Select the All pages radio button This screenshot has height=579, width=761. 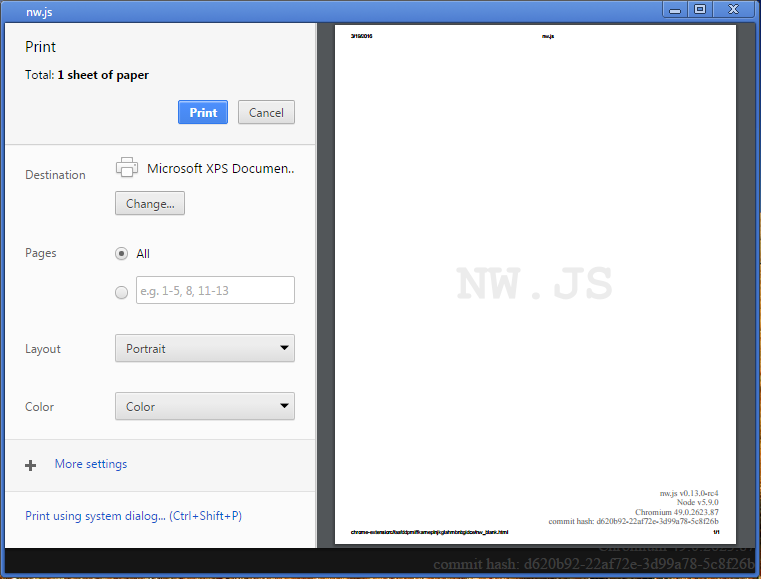click(x=122, y=254)
